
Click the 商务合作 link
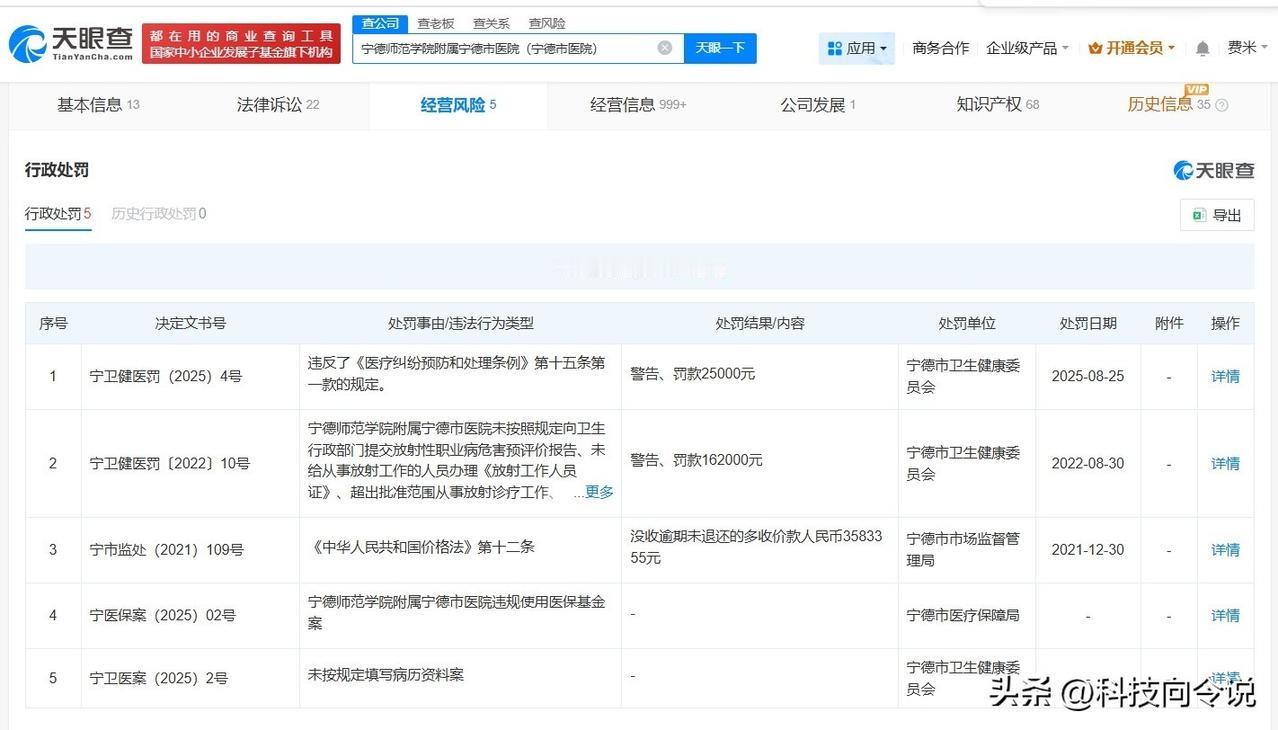[940, 48]
